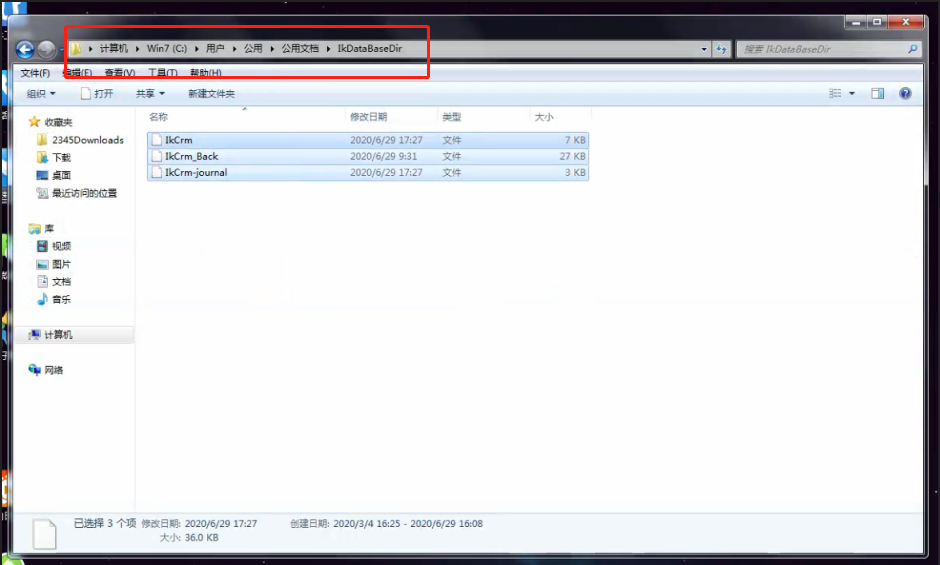Click the 音乐 note icon
The width and height of the screenshot is (940, 565).
[42, 299]
